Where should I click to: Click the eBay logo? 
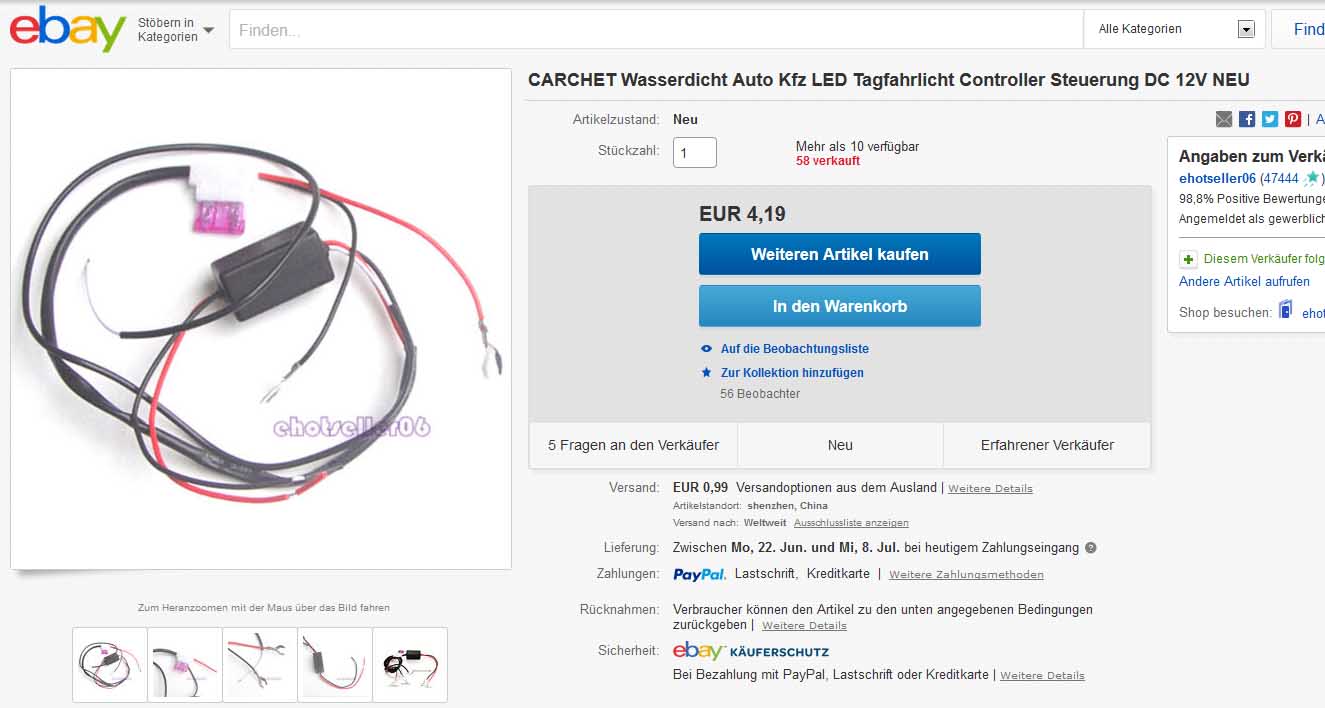click(x=67, y=29)
